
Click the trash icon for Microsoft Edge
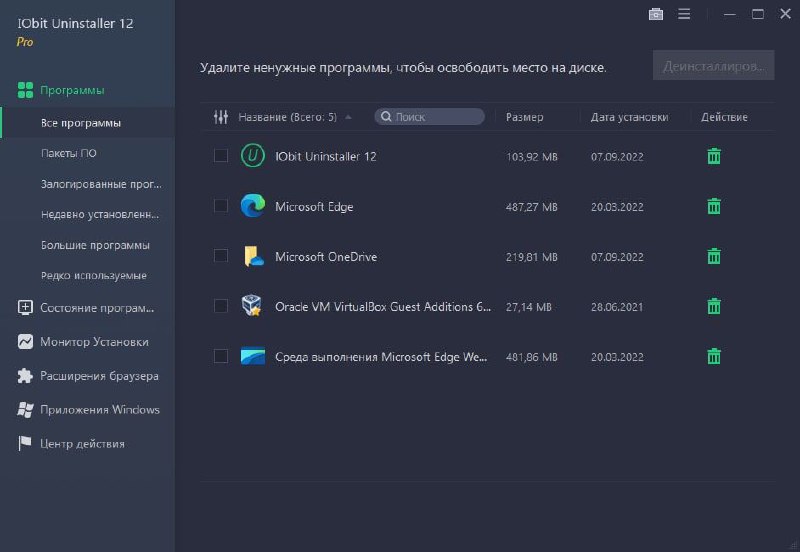click(714, 206)
